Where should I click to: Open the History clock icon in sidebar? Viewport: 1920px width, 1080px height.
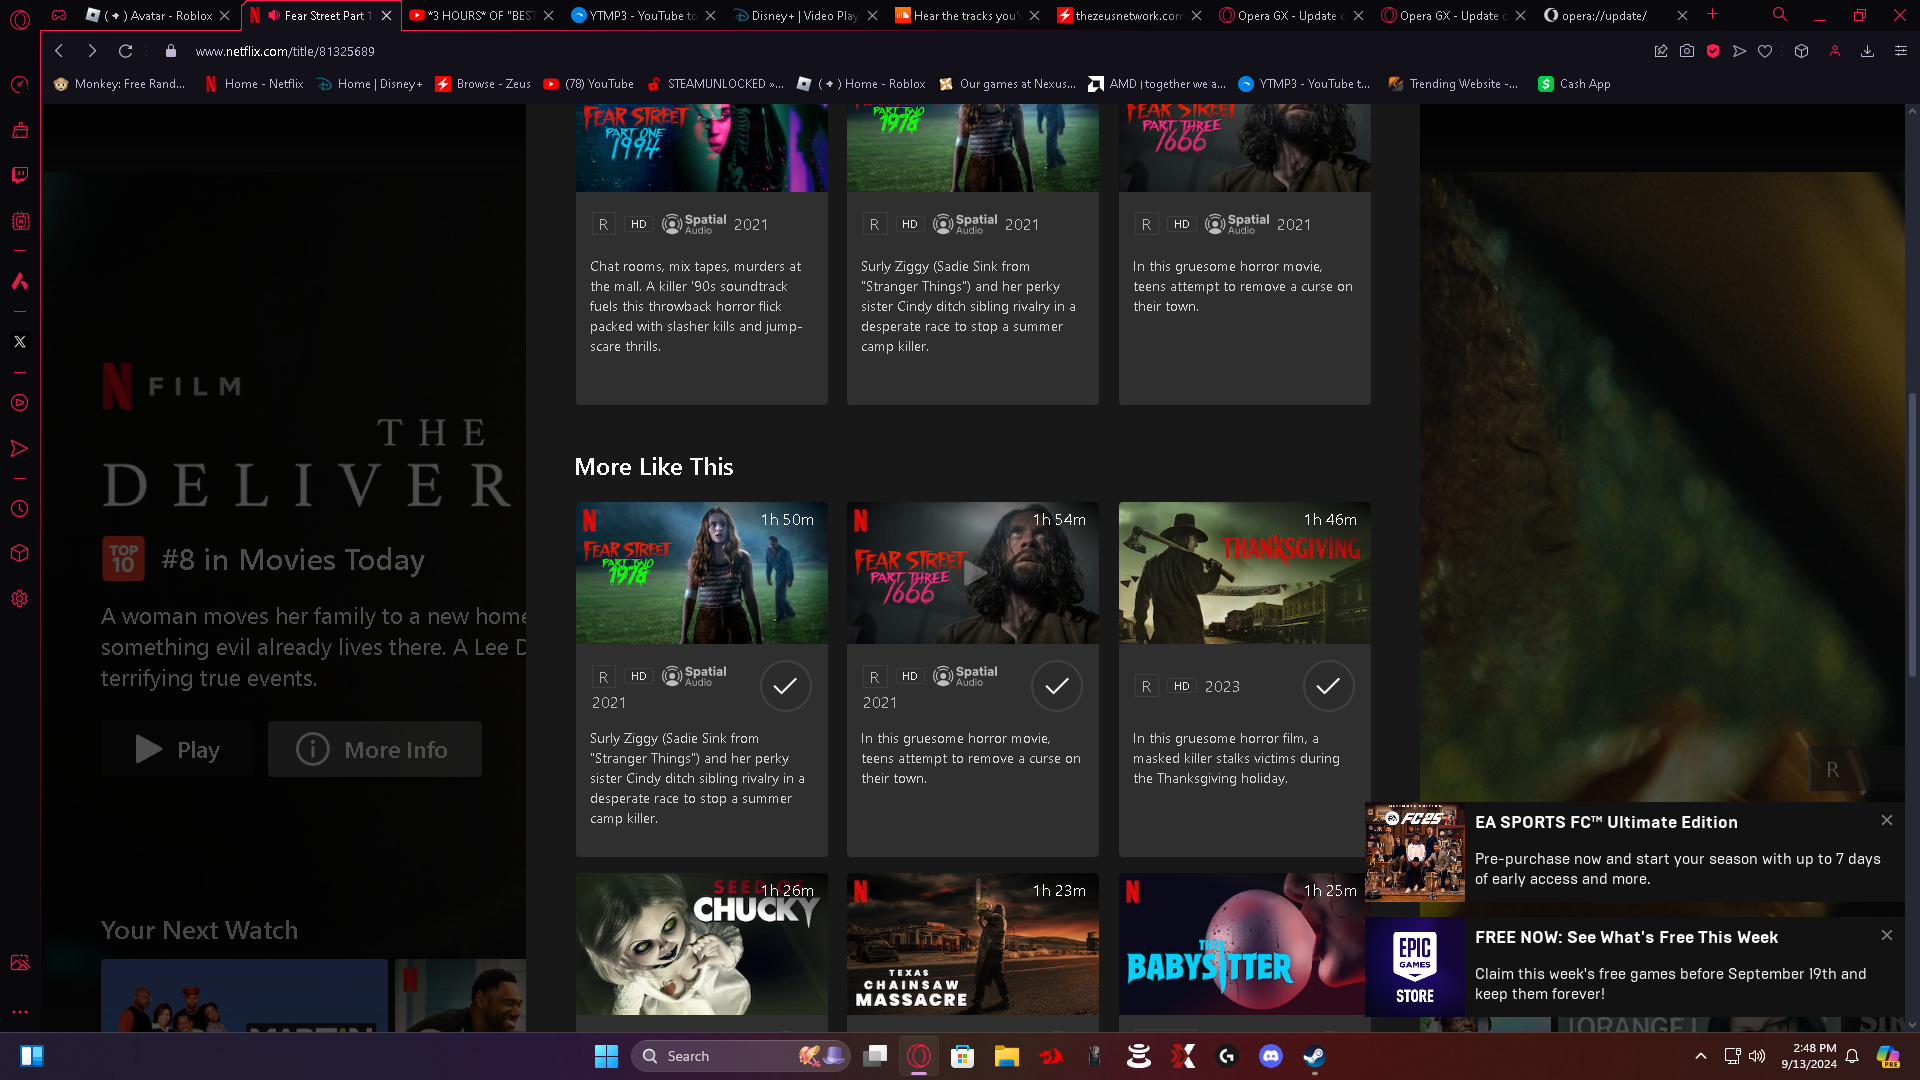[19, 509]
